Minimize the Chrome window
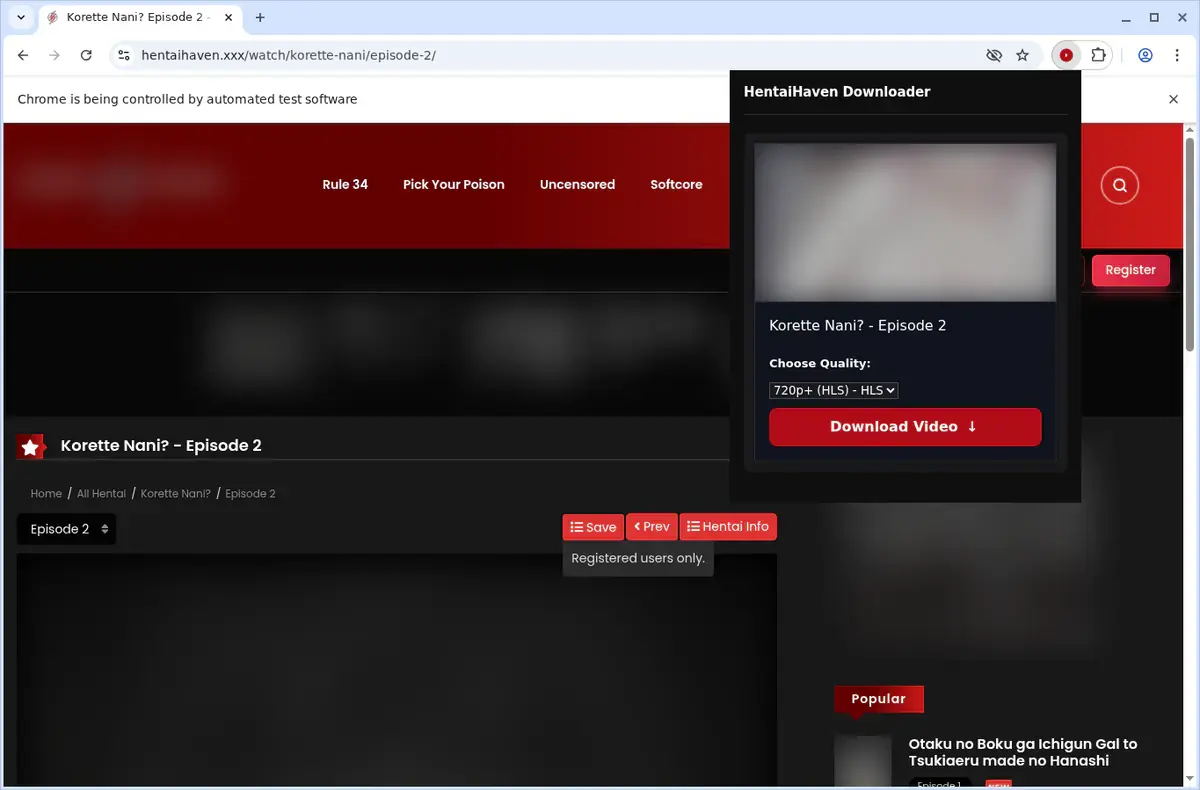The image size is (1200, 790). 1125,17
